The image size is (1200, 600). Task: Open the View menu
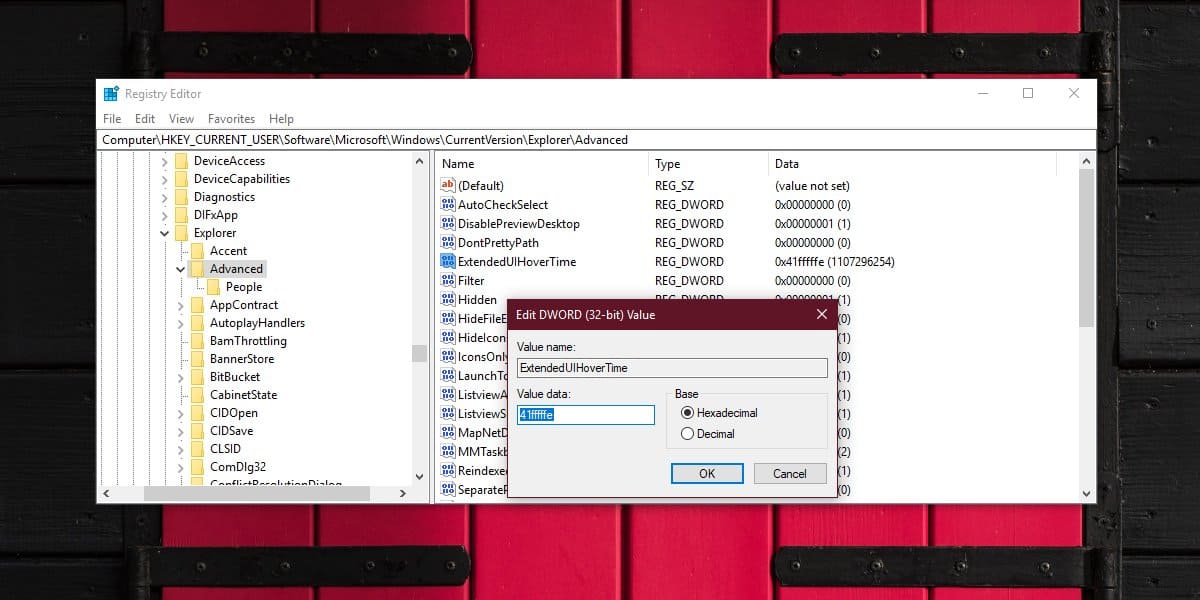181,119
